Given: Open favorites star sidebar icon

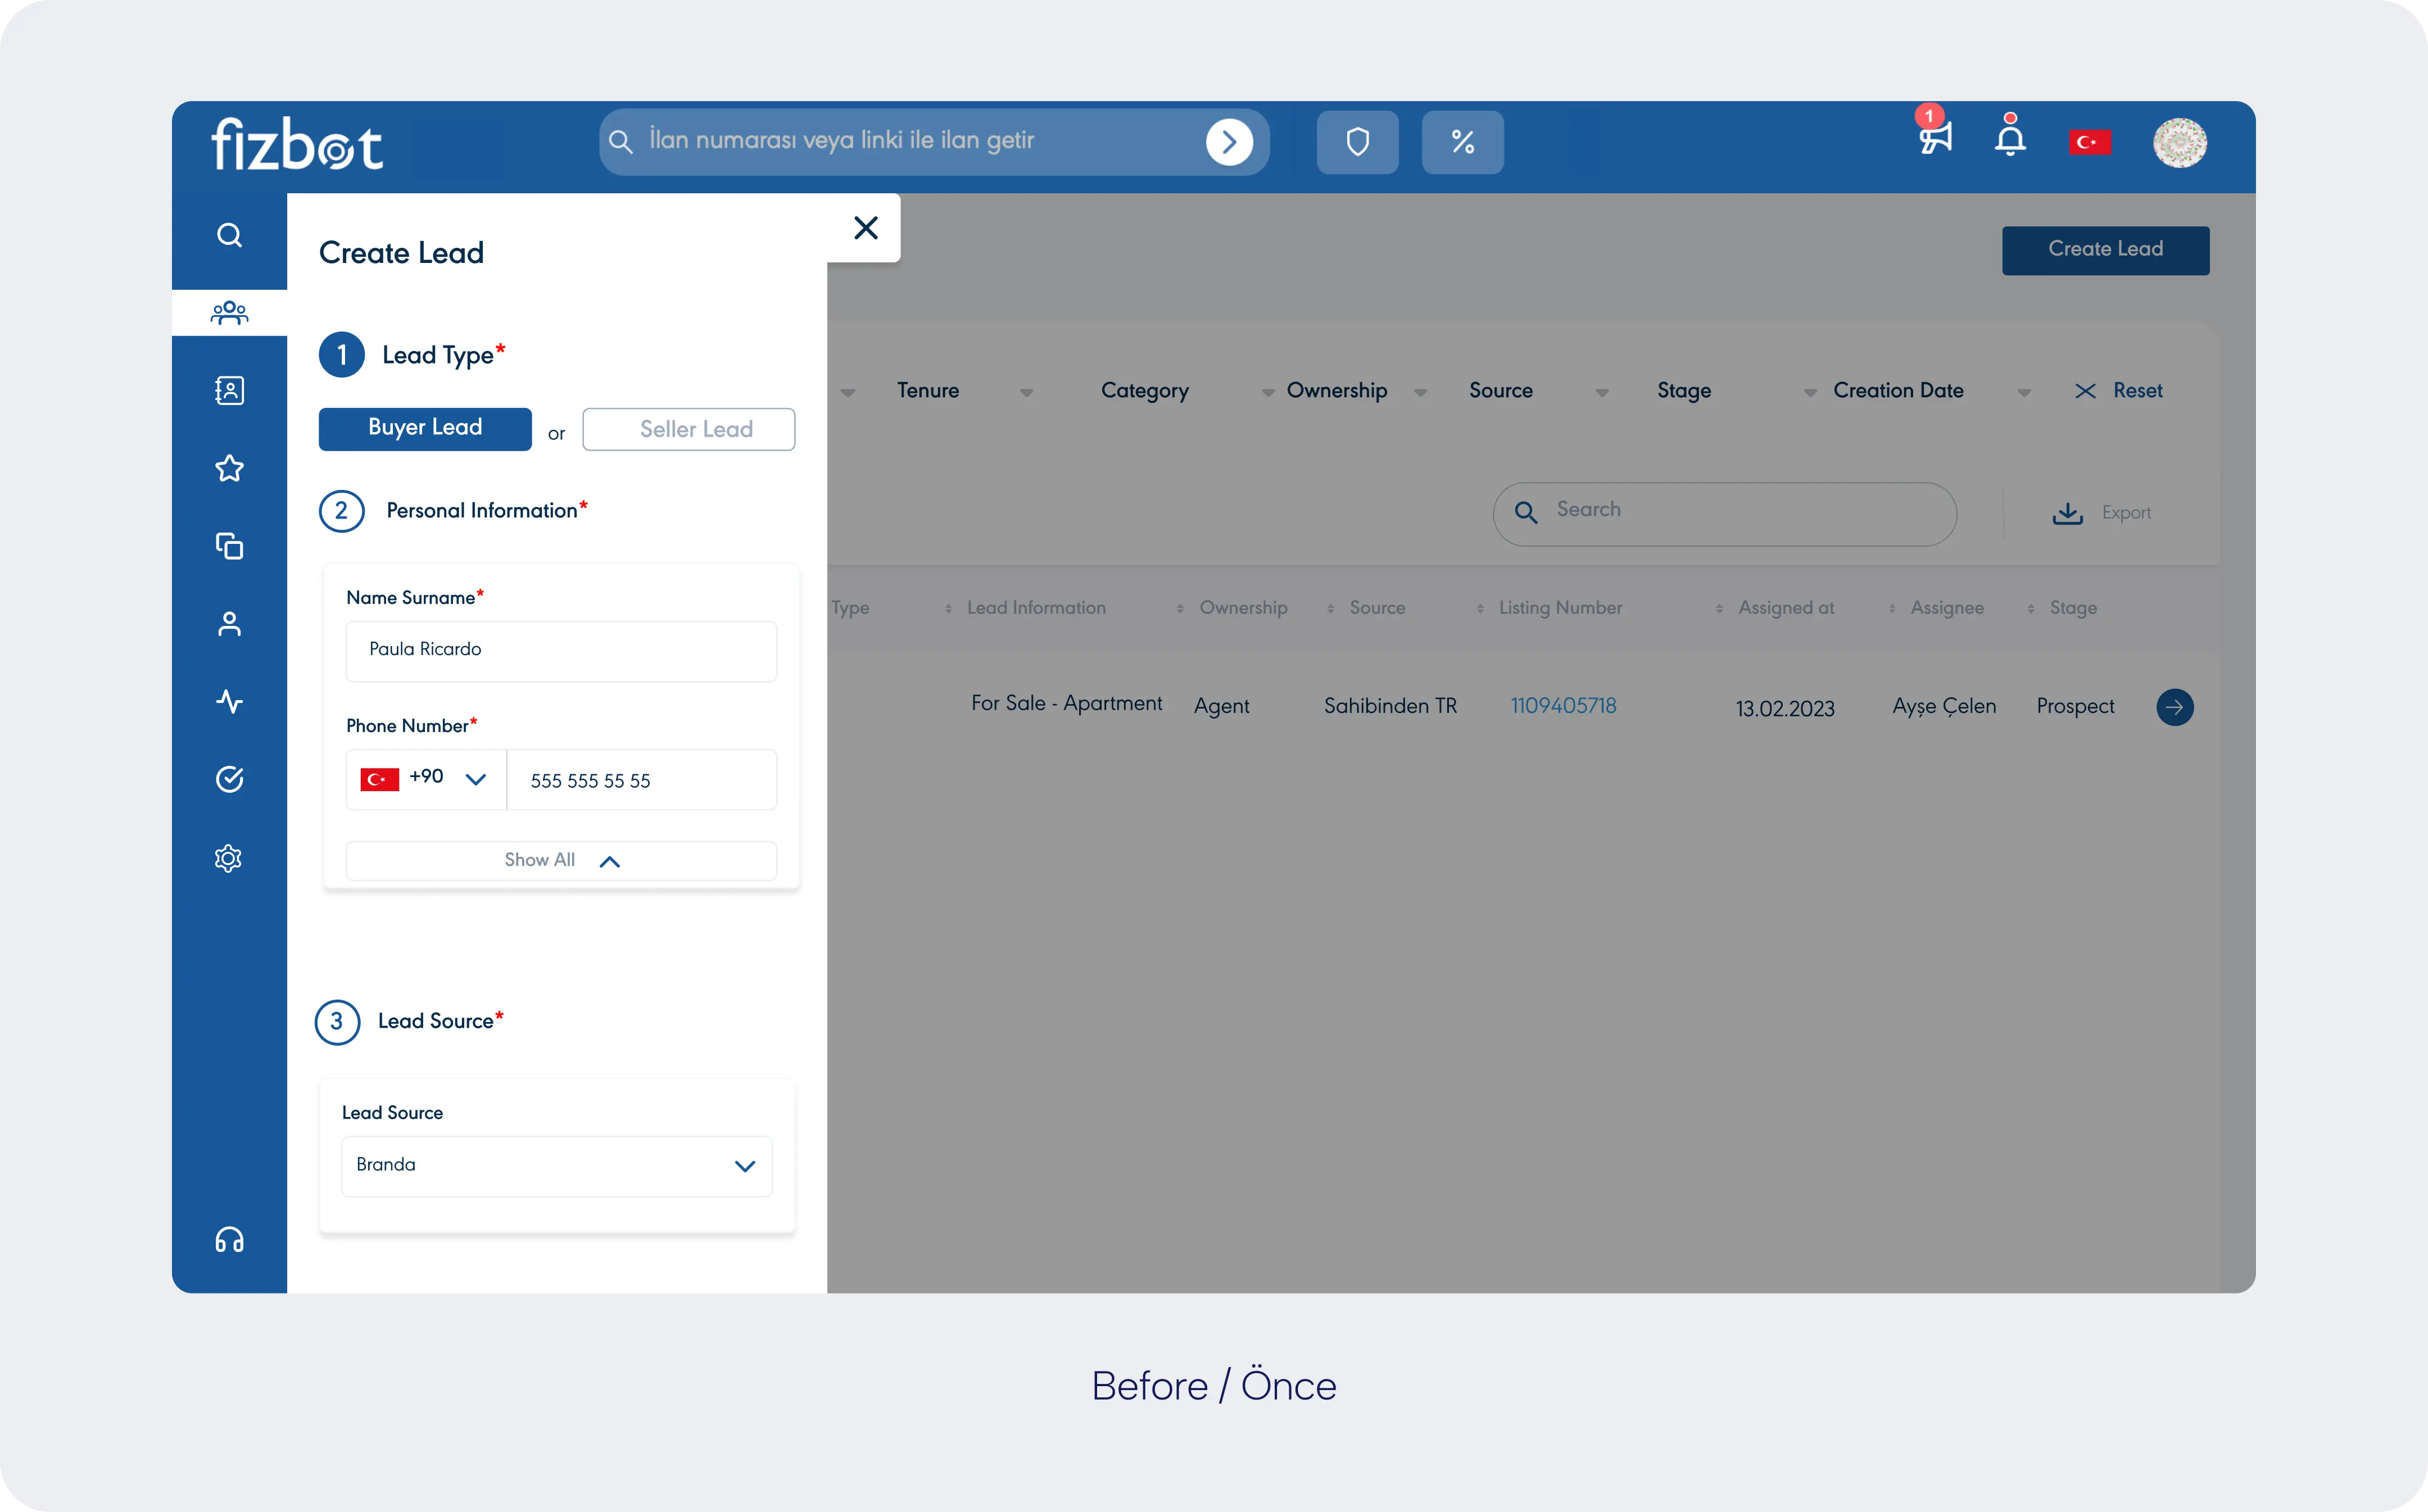Looking at the screenshot, I should (229, 468).
